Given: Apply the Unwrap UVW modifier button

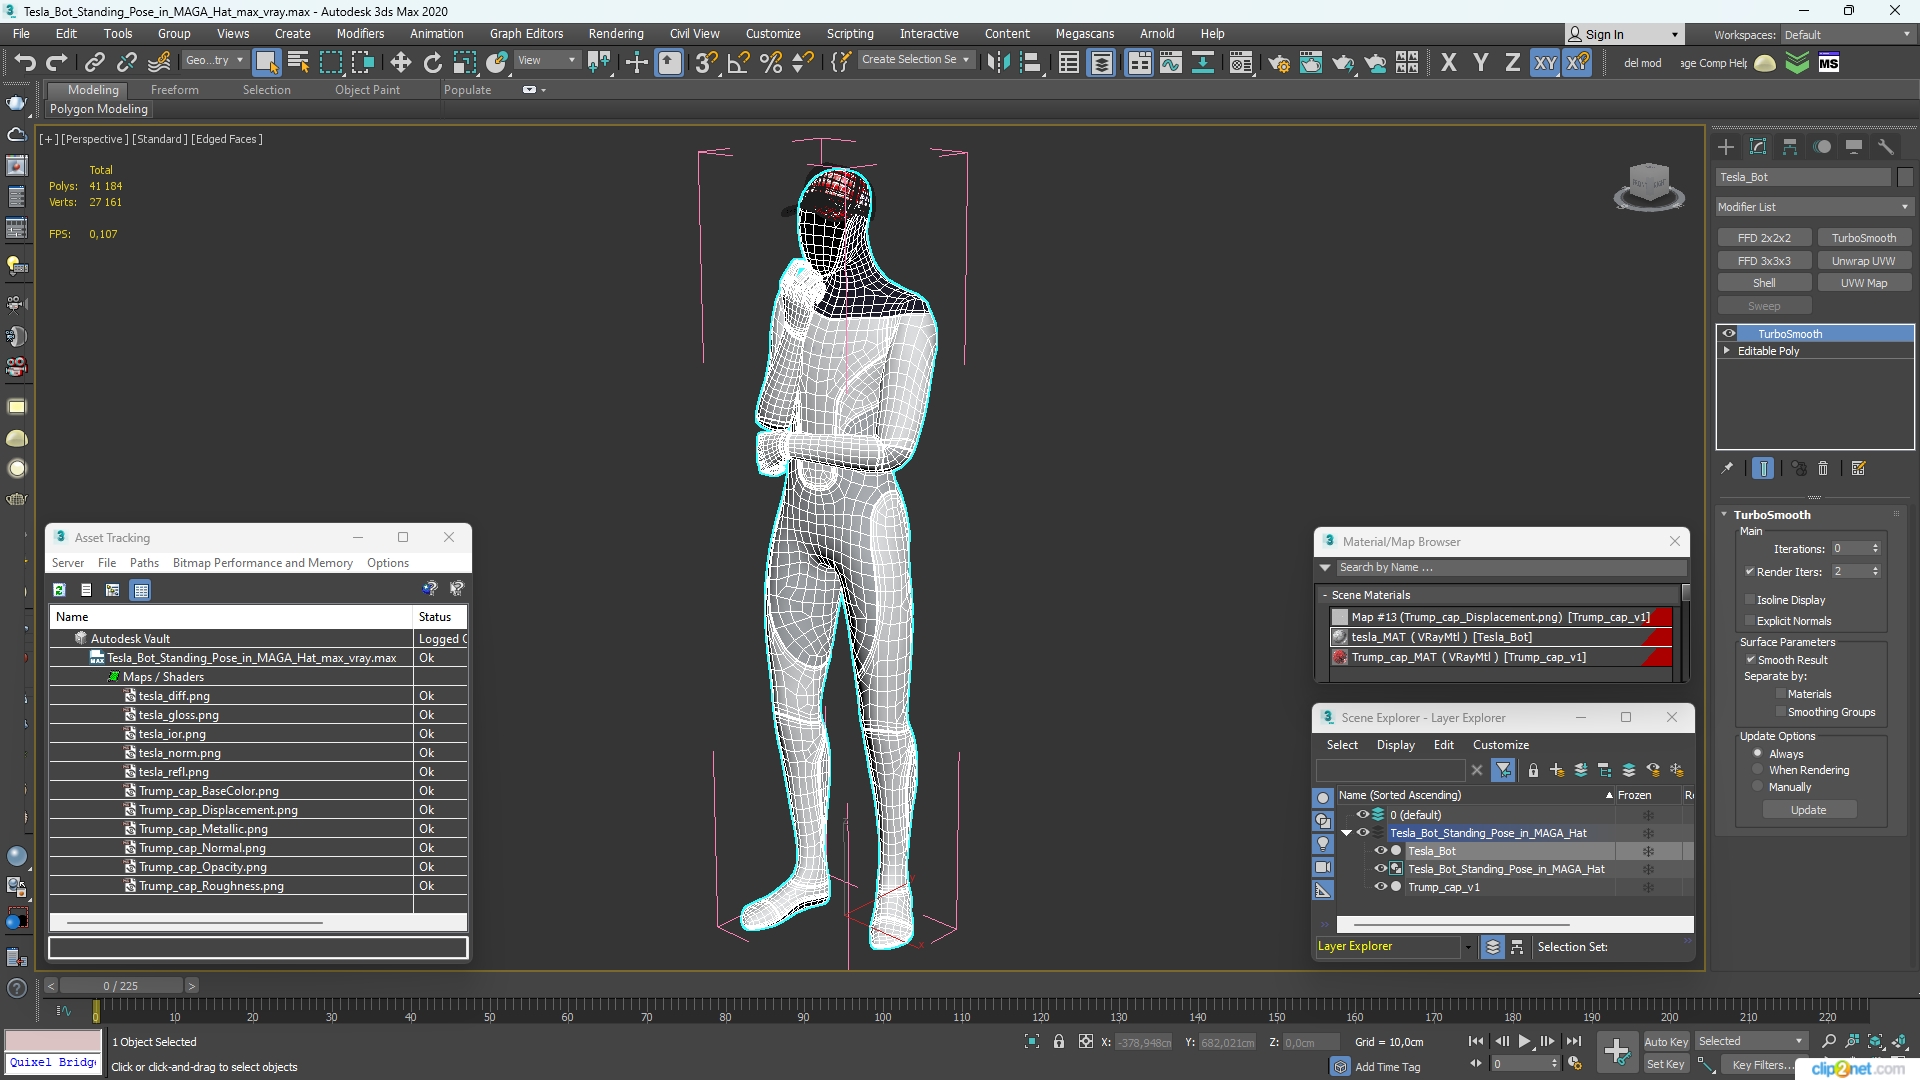Looking at the screenshot, I should (x=1863, y=261).
